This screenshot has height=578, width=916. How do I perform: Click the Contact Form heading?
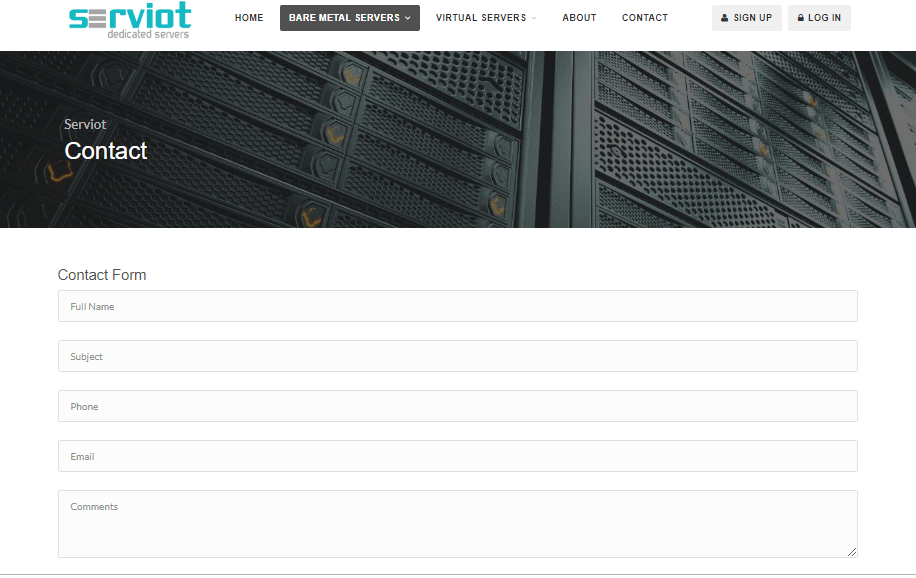pos(102,275)
